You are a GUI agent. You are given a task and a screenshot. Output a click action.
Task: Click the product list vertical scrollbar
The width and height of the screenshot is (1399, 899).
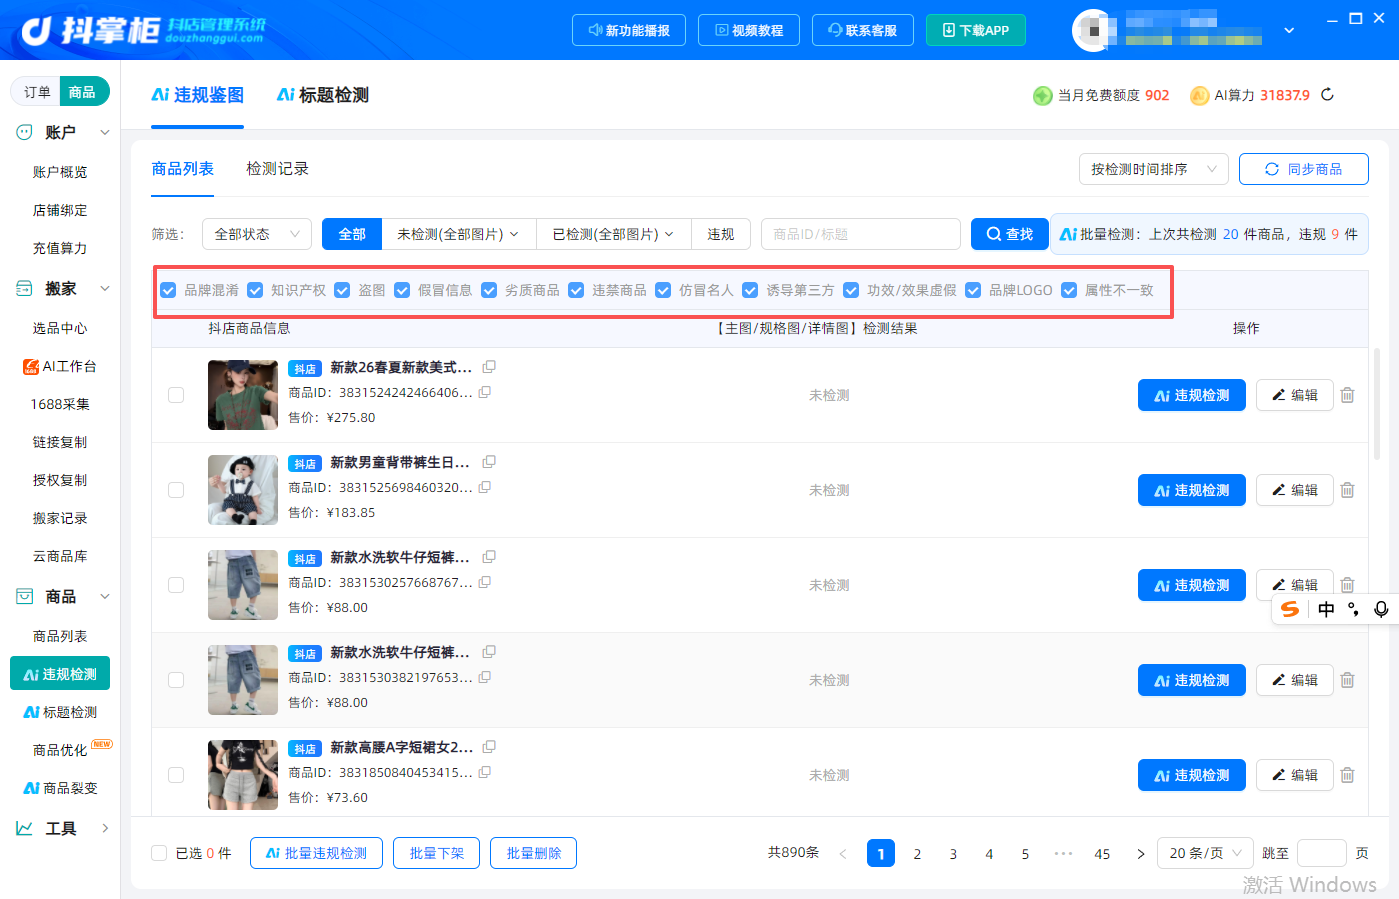coord(1377,403)
